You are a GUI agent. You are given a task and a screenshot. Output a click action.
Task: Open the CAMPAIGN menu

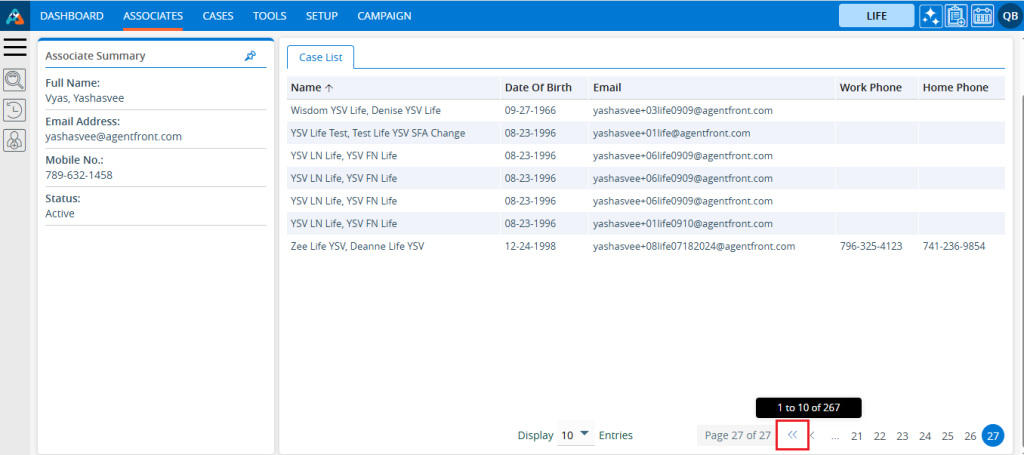click(384, 16)
